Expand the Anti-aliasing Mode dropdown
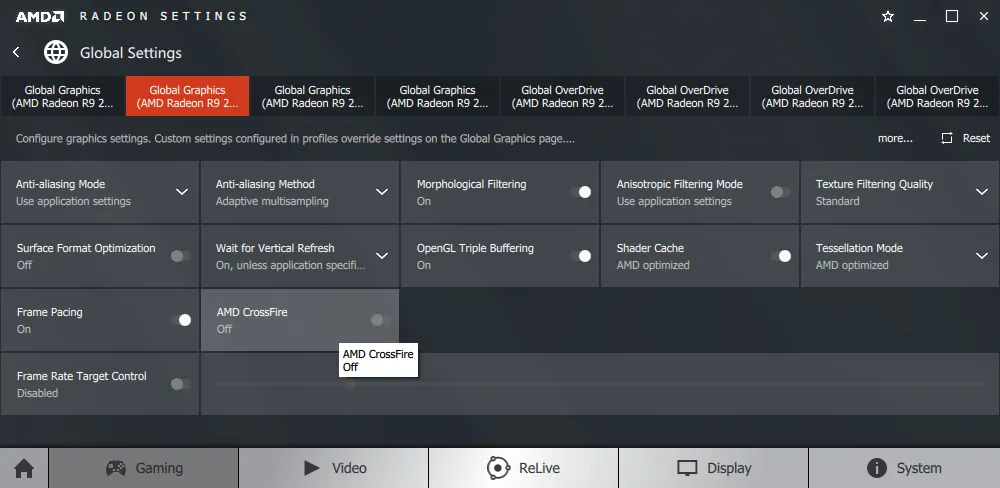This screenshot has height=488, width=1000. pos(182,192)
